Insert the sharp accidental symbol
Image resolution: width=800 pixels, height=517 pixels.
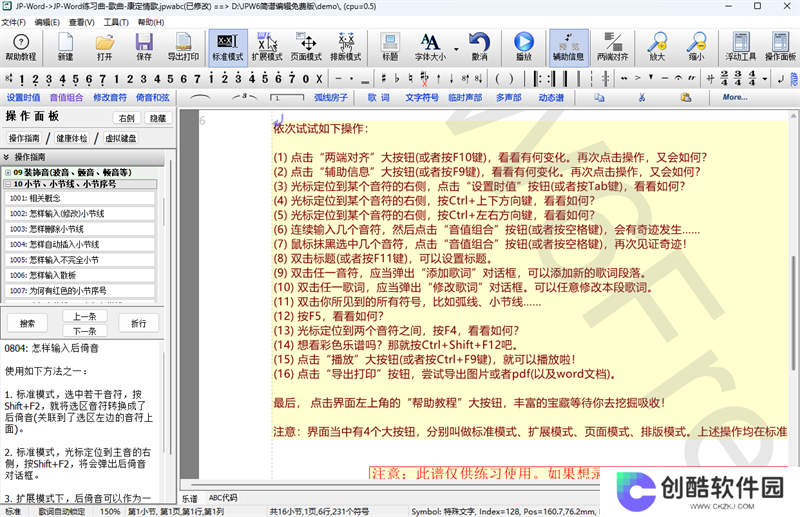click(x=384, y=79)
